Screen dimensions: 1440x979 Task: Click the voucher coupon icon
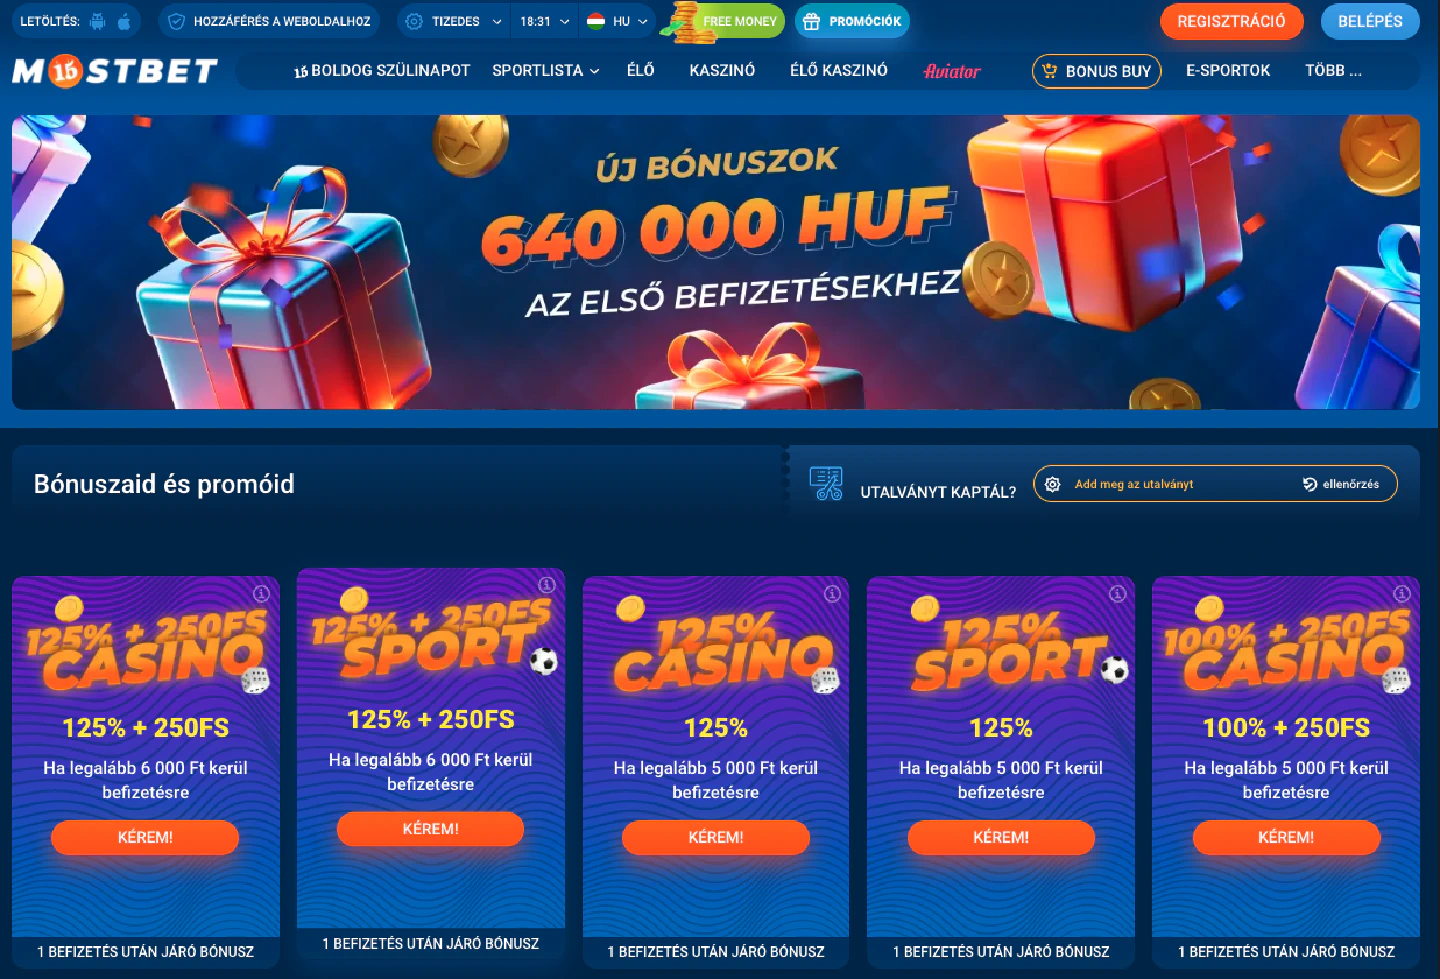(x=826, y=484)
